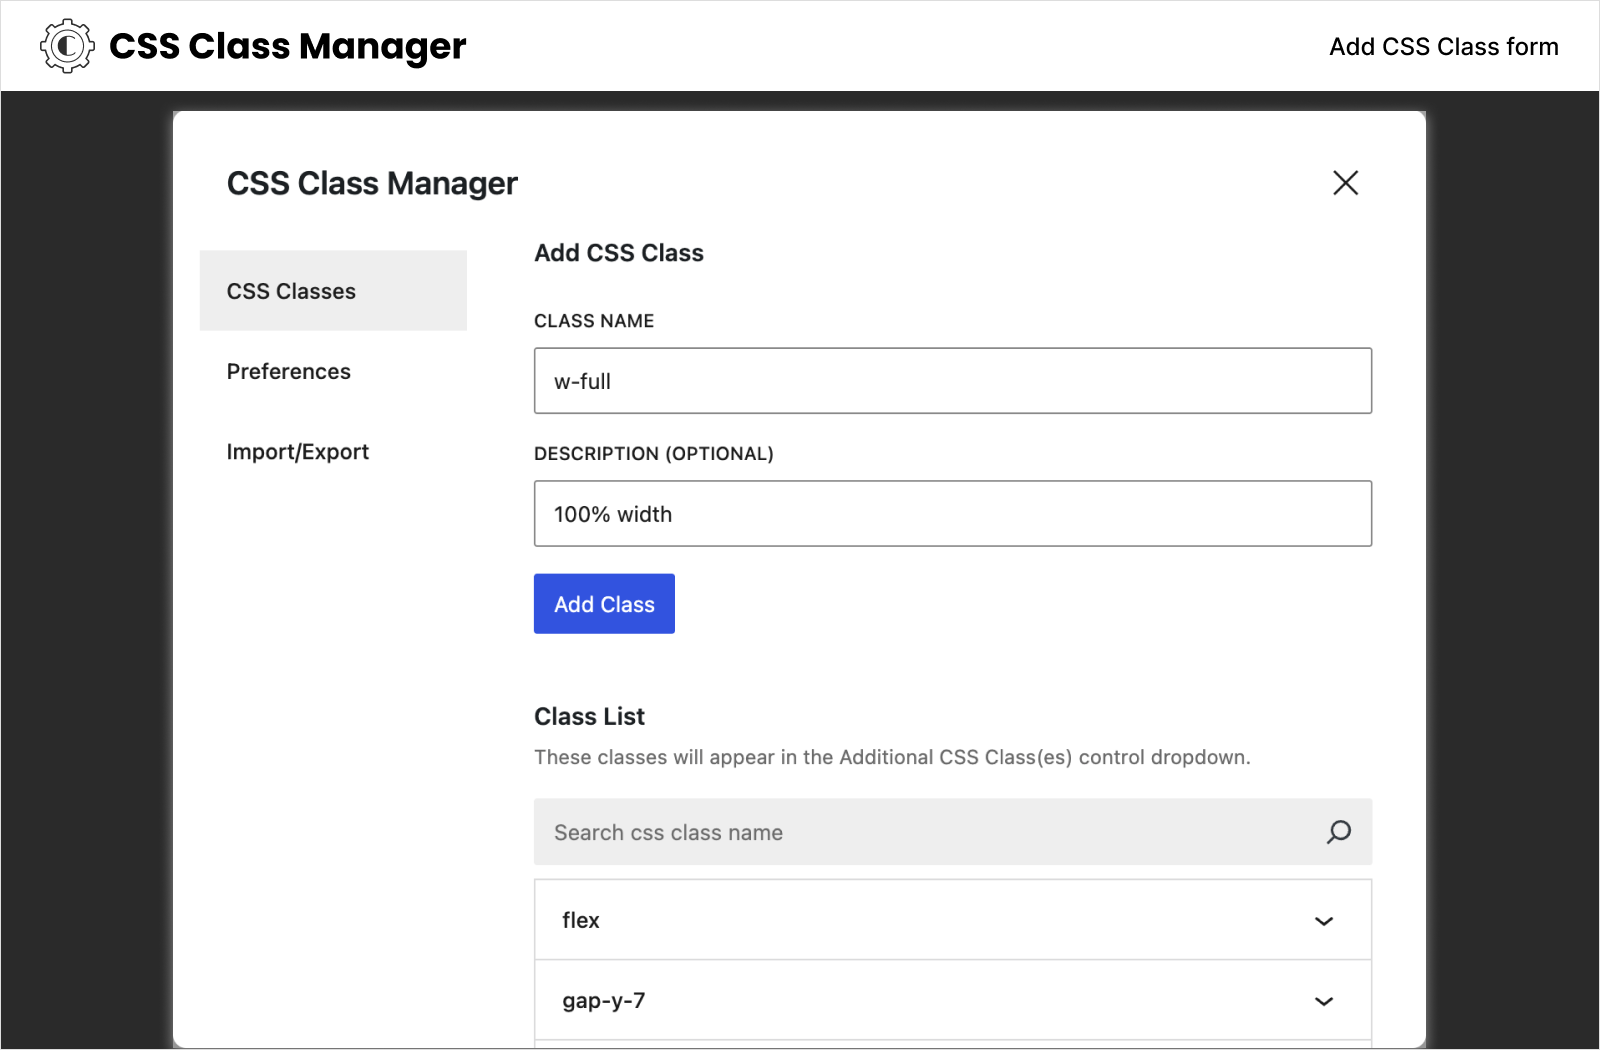The height and width of the screenshot is (1050, 1600).
Task: Click the bold CSS Class Manager site title
Action: pyautogui.click(x=287, y=46)
